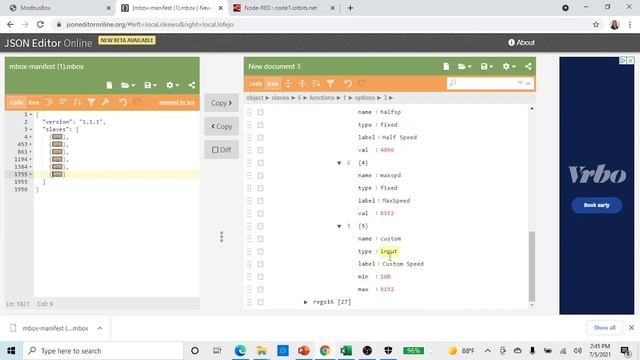Switch right panel to code mode
The width and height of the screenshot is (640, 360).
256,84
